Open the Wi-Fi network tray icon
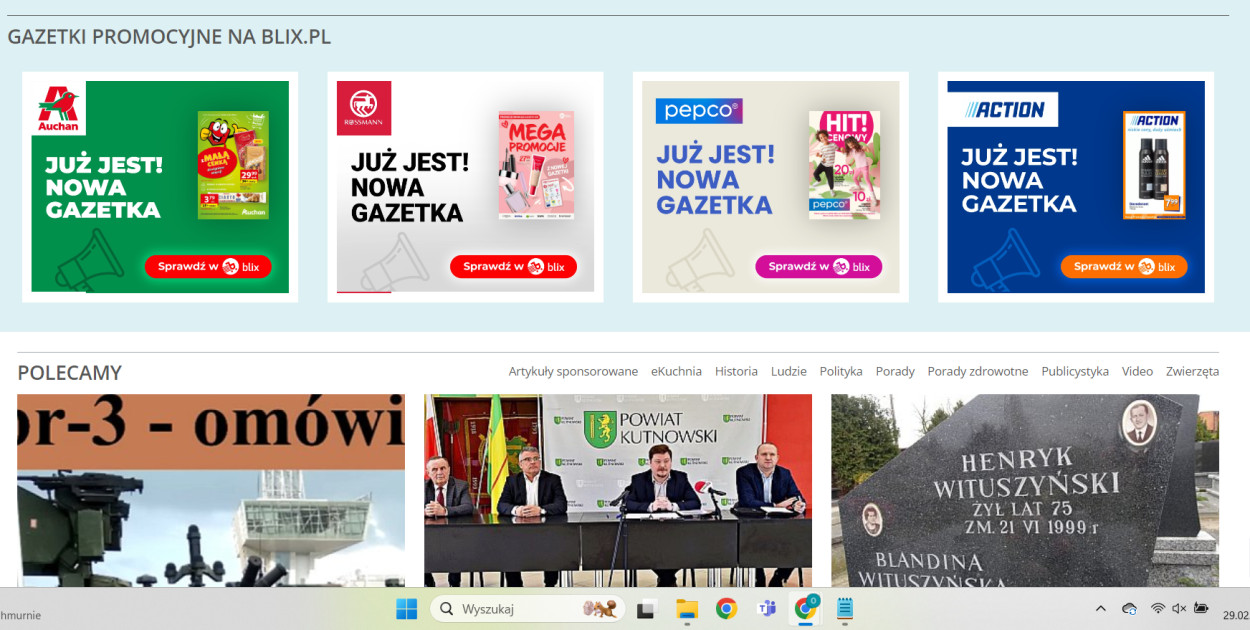Viewport: 1250px width, 630px height. tap(1158, 609)
